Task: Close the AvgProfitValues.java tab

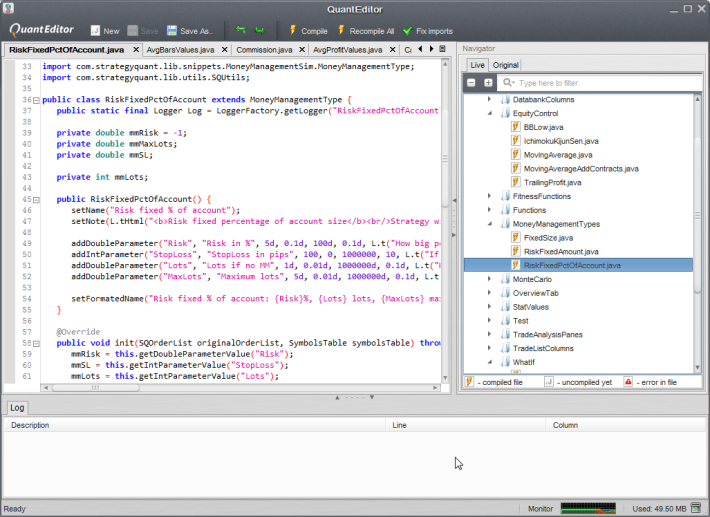Action: click(x=393, y=49)
